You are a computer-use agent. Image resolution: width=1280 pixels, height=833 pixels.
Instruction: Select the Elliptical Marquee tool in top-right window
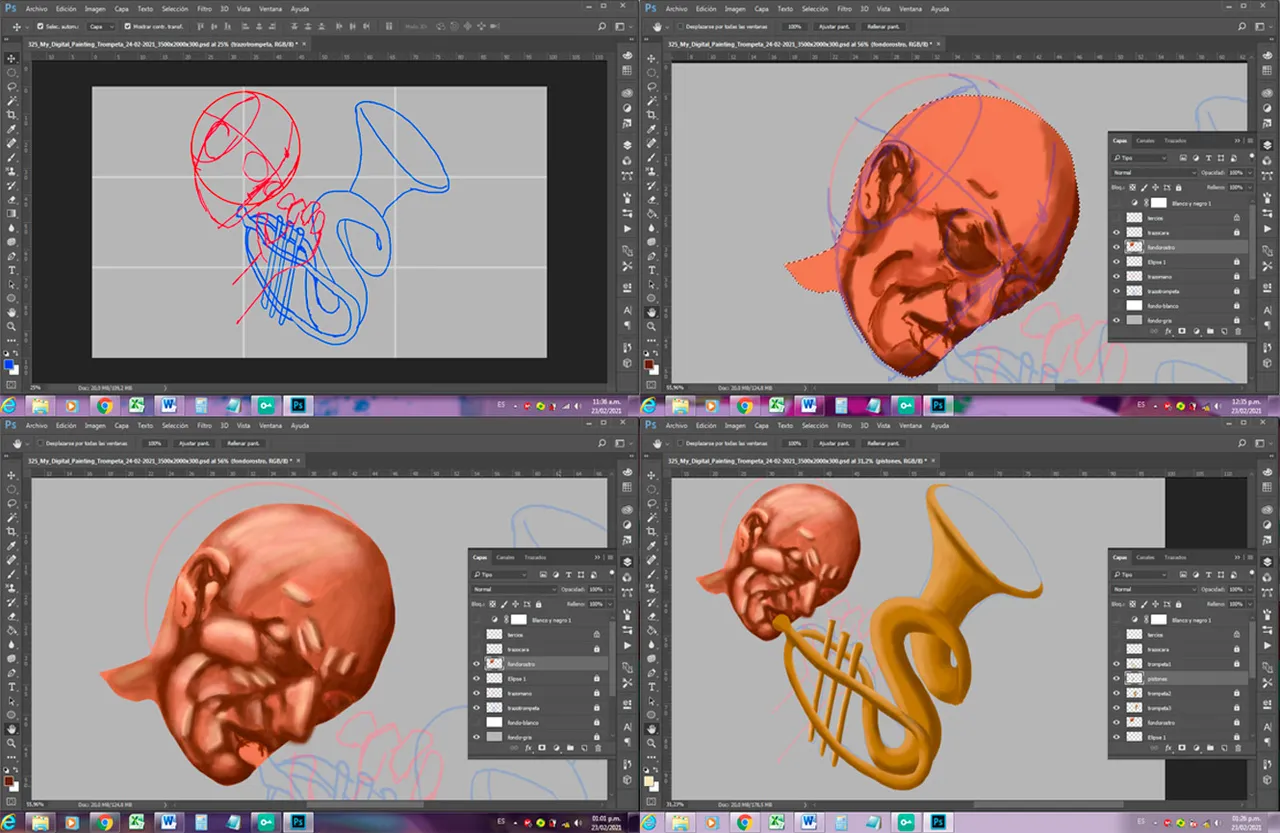tap(651, 72)
